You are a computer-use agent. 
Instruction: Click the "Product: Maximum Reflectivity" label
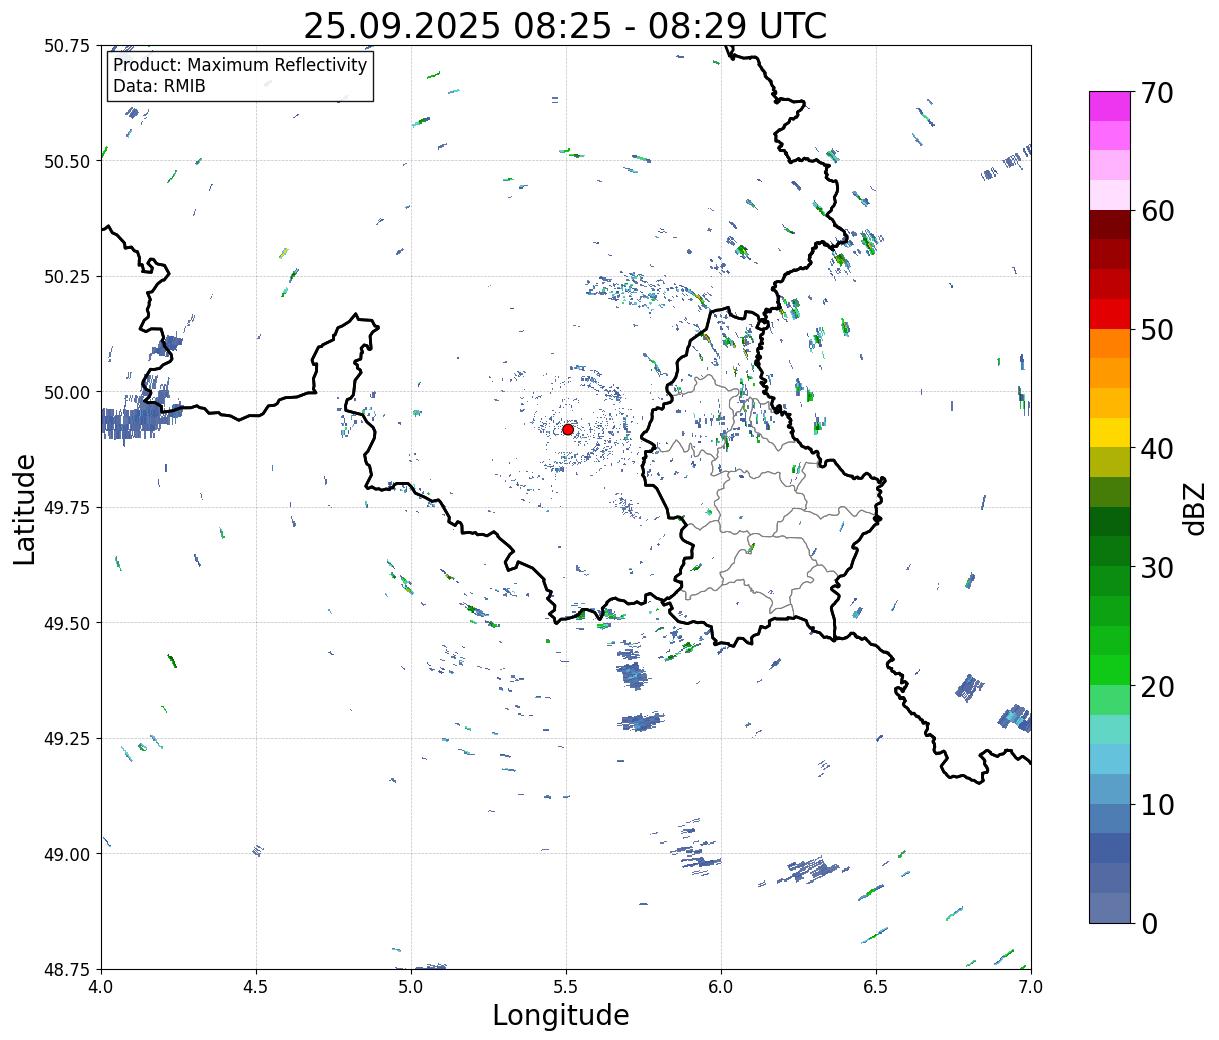pyautogui.click(x=240, y=65)
